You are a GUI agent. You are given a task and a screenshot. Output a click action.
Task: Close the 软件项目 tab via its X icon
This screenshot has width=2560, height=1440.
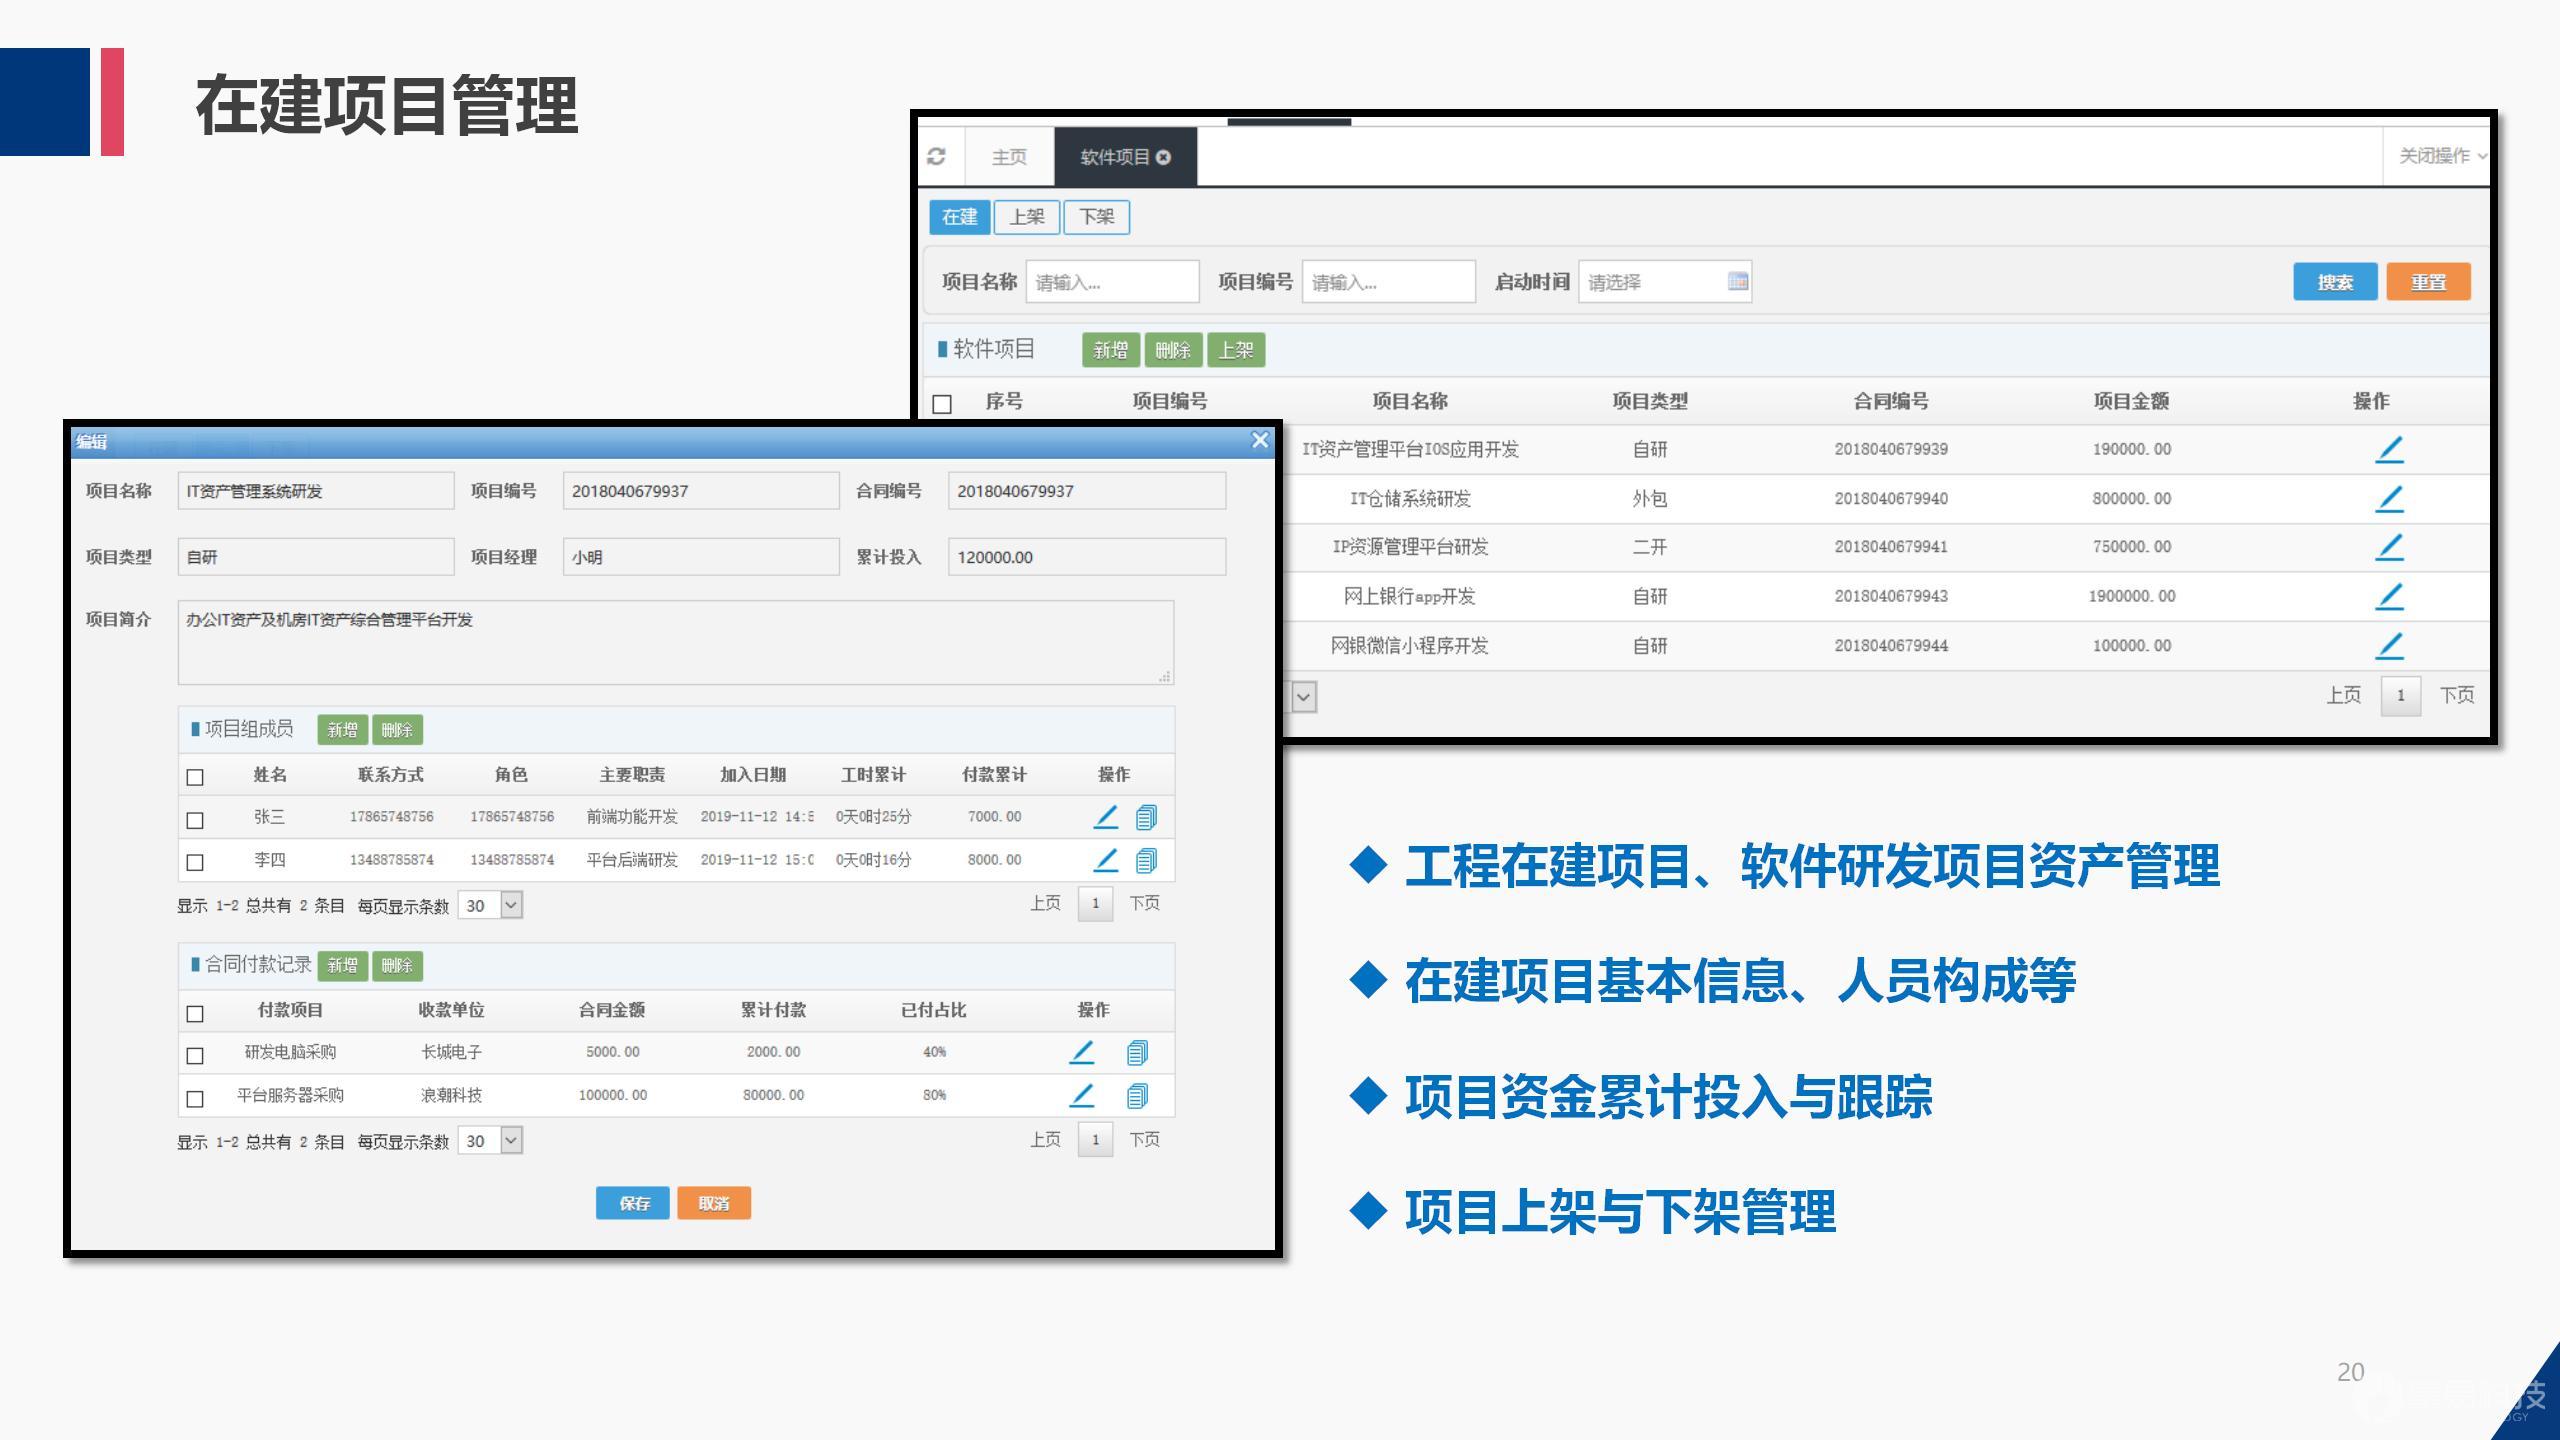click(1162, 156)
